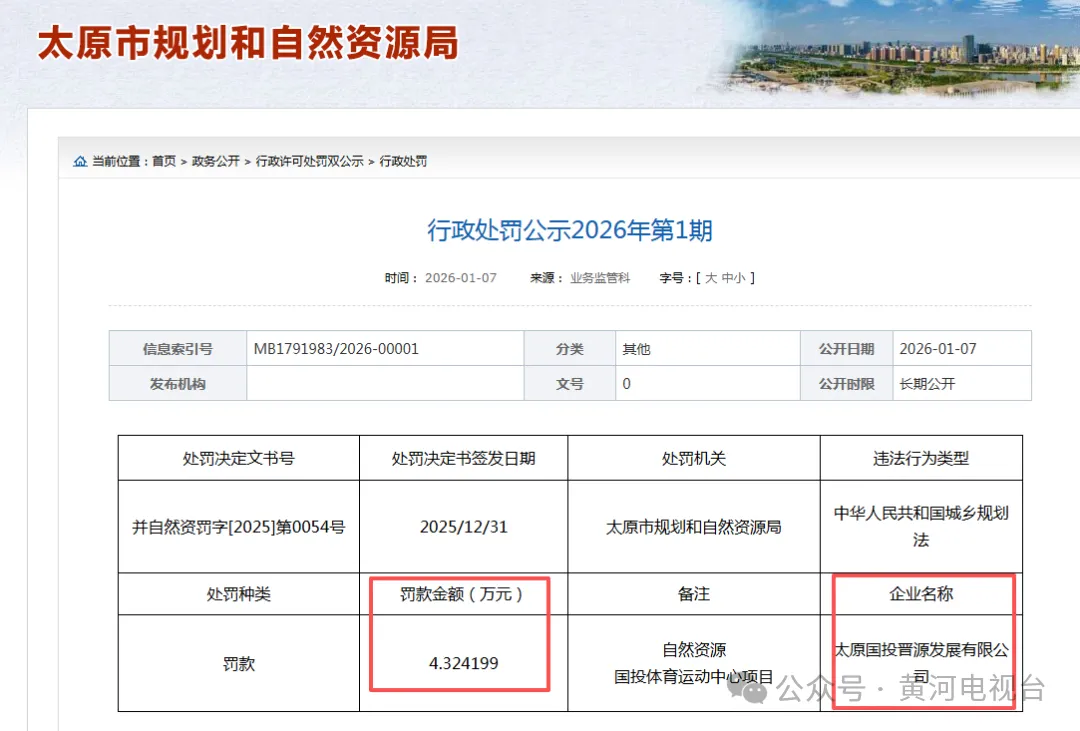
Task: Click the fine amount 4.324199
Action: (x=464, y=663)
